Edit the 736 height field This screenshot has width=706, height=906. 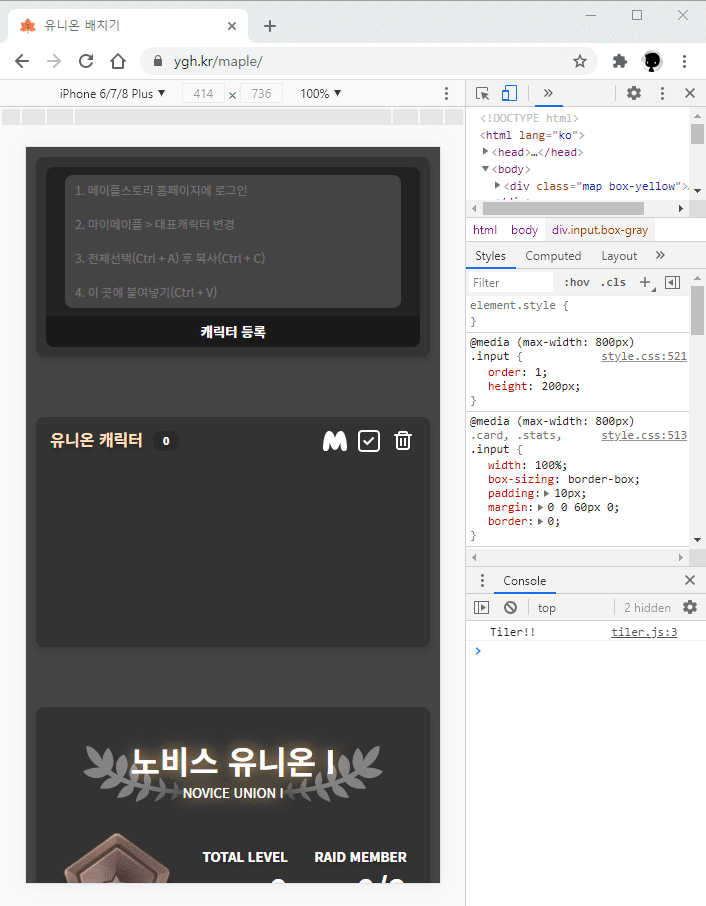261,94
